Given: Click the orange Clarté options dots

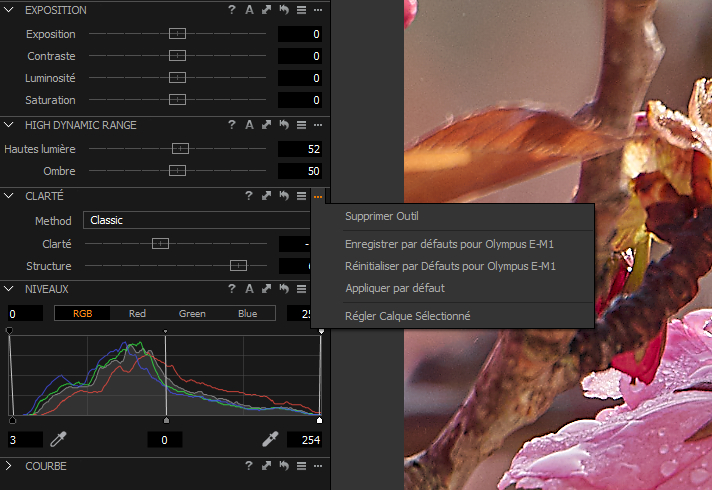Looking at the screenshot, I should pyautogui.click(x=318, y=196).
